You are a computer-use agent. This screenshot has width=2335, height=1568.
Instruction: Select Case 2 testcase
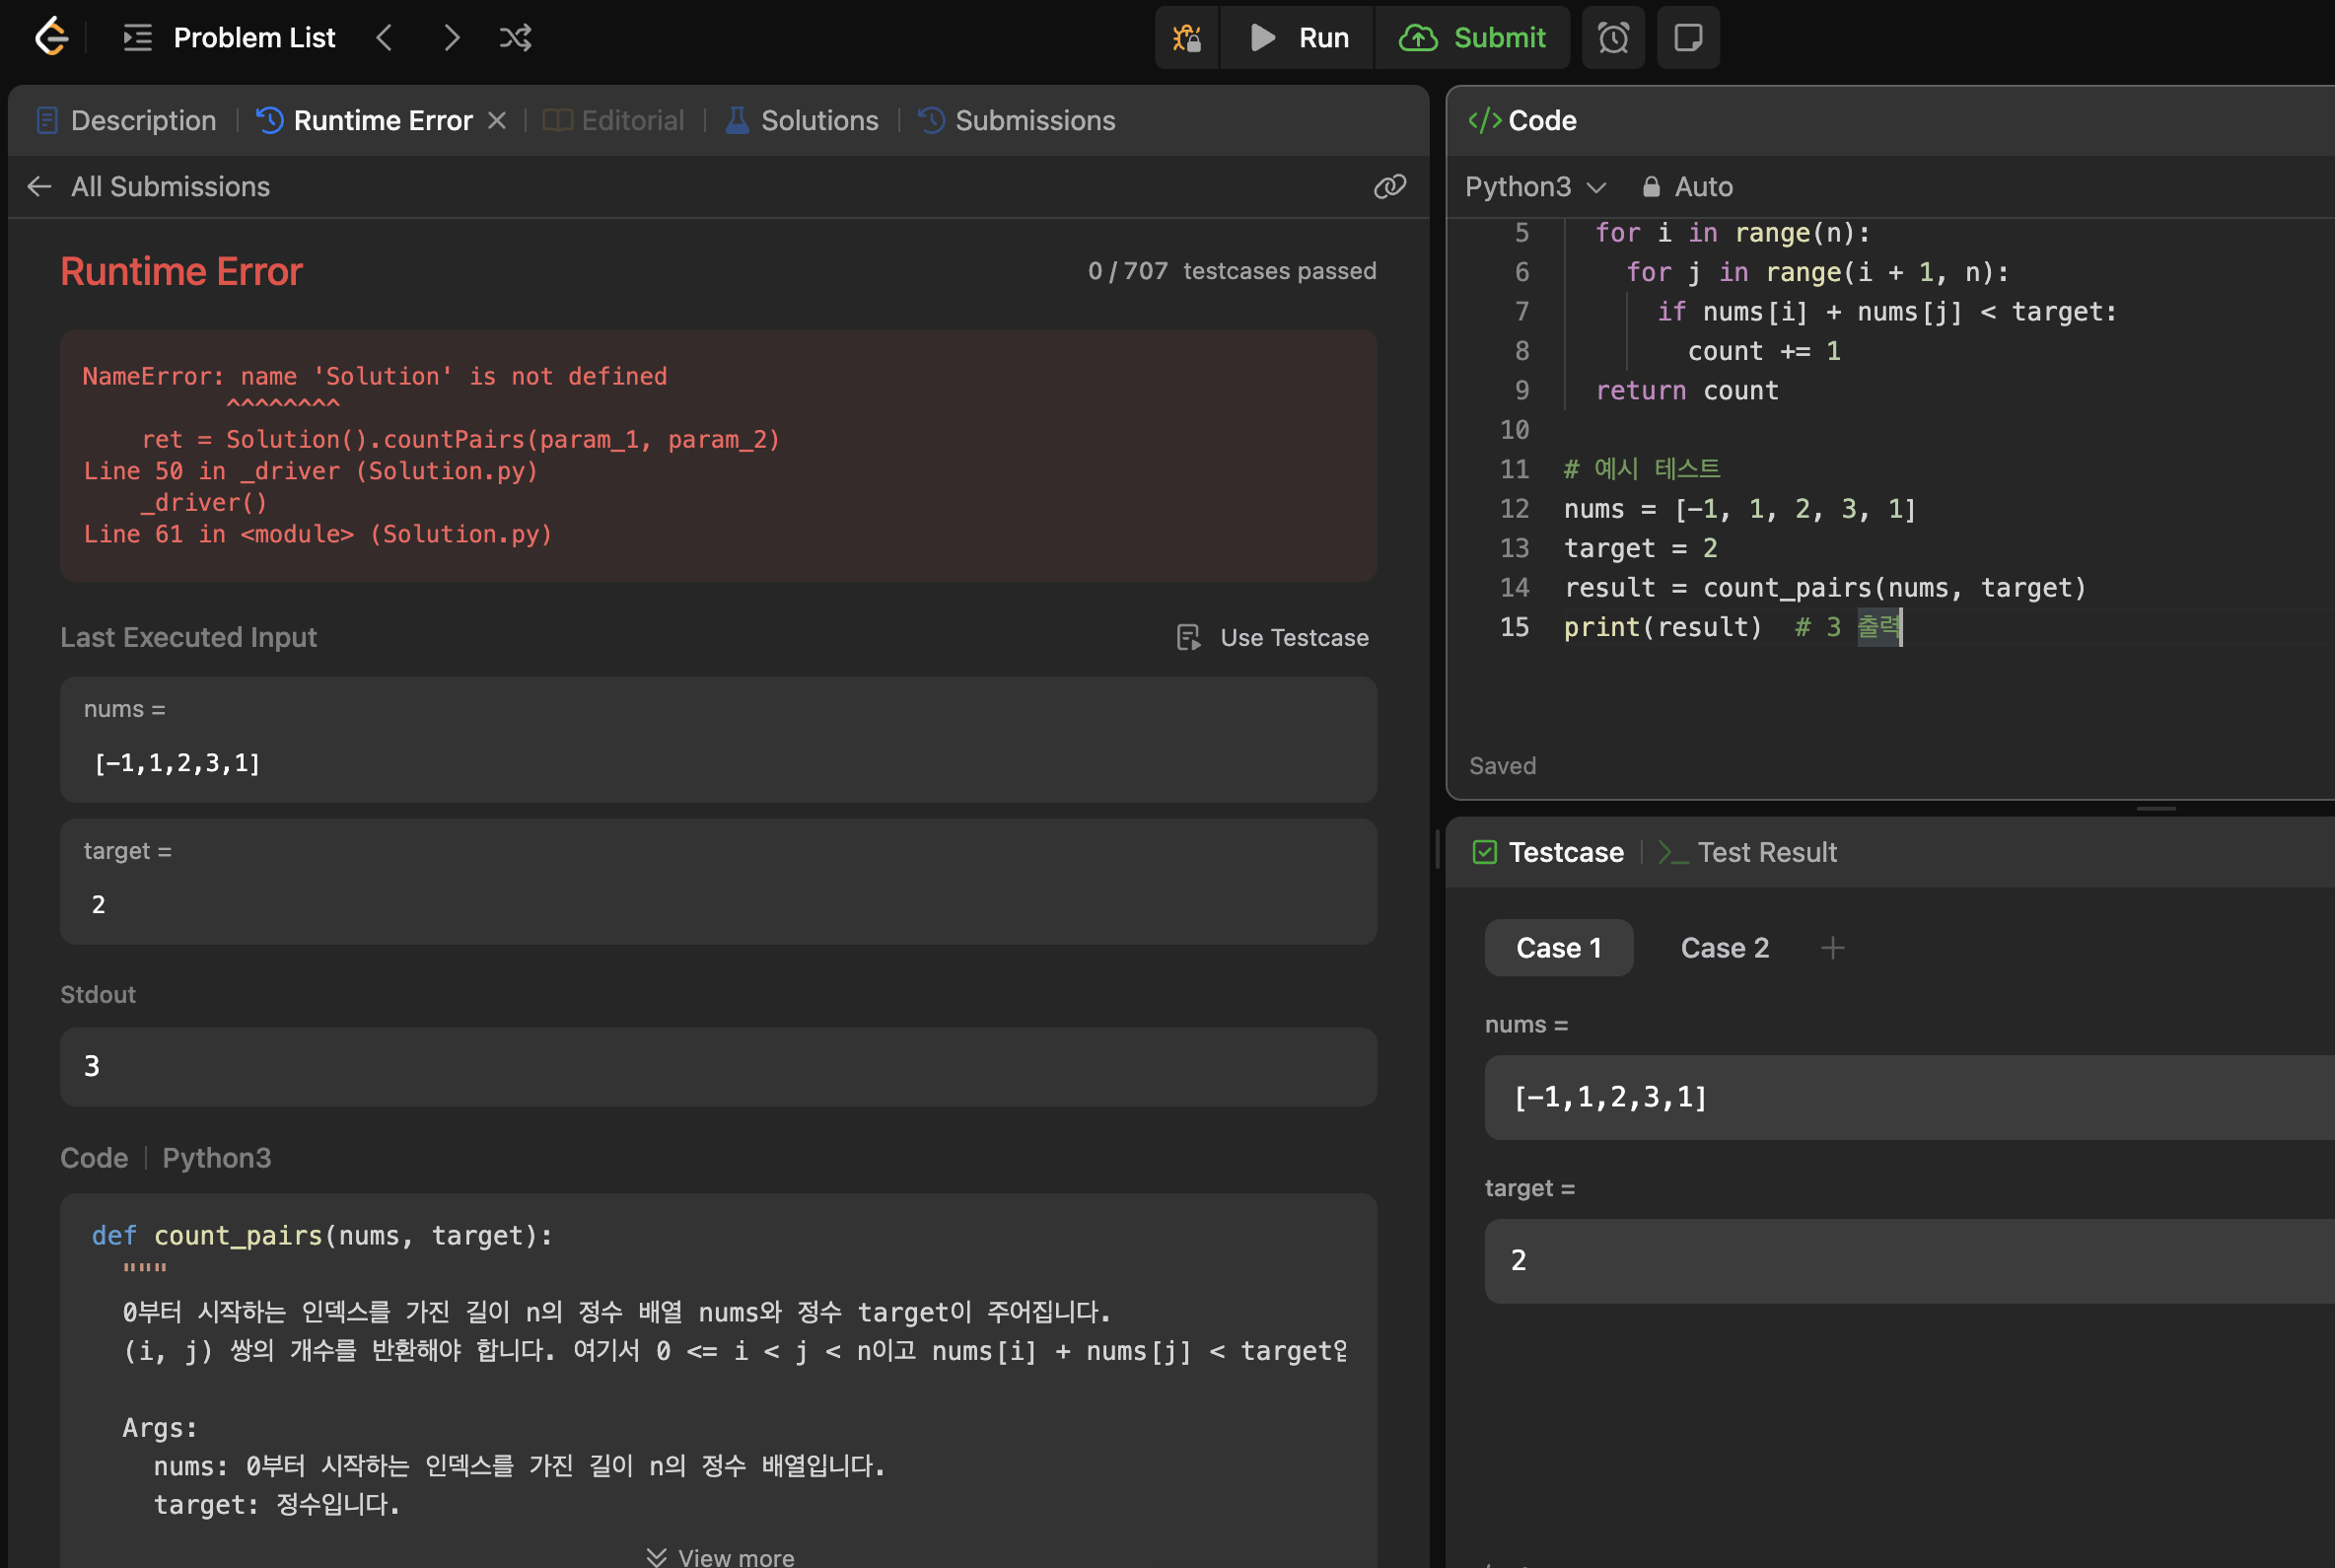click(1724, 948)
